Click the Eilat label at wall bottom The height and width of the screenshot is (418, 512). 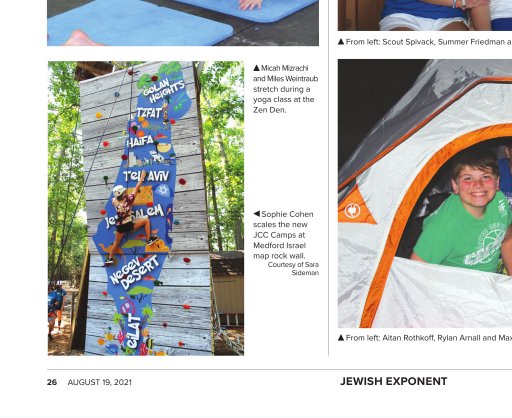tap(133, 330)
